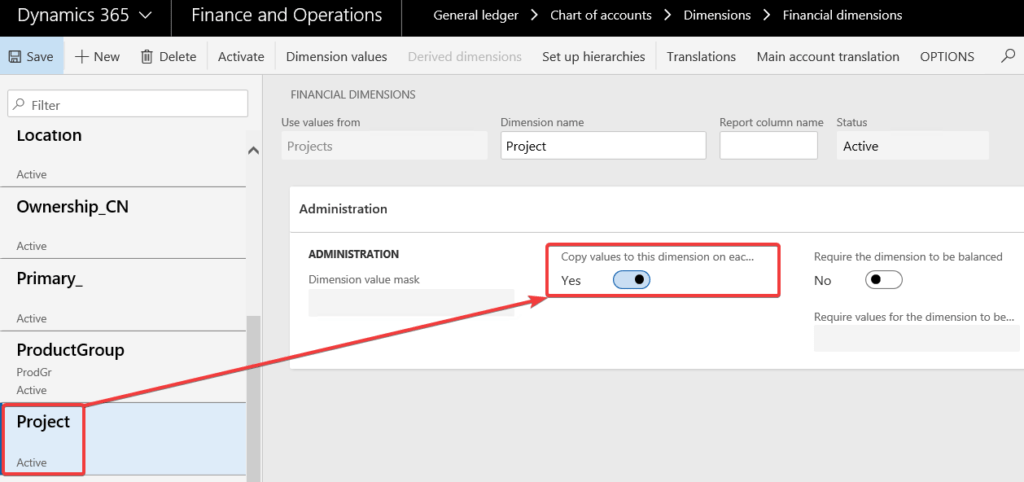The height and width of the screenshot is (482, 1024).
Task: Select Primary_ dimension
Action: click(x=123, y=295)
